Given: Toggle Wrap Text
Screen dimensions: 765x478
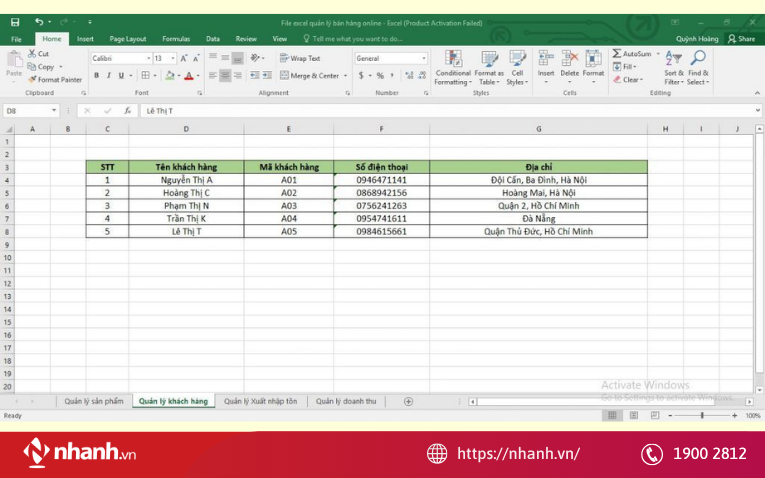Looking at the screenshot, I should click(x=300, y=58).
